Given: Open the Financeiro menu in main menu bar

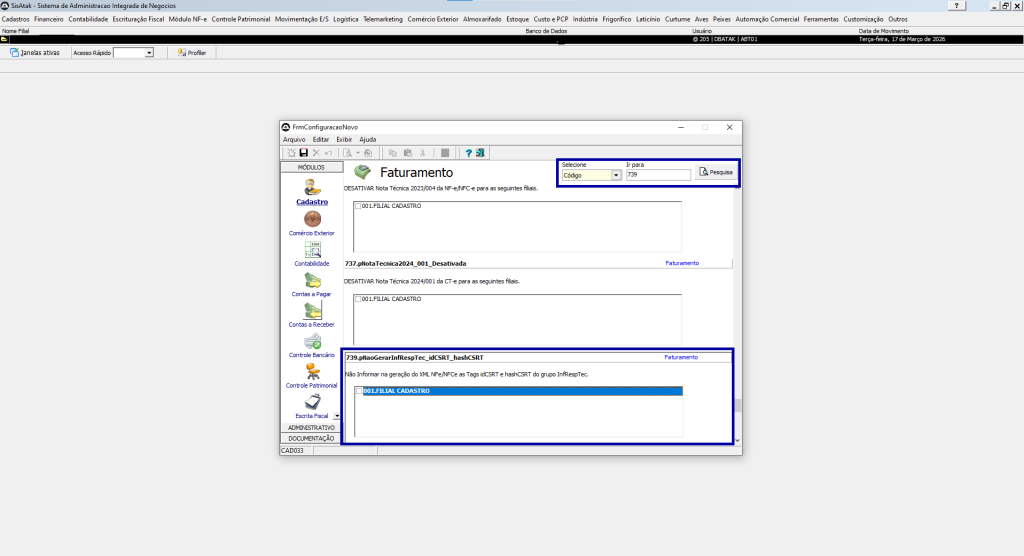Looking at the screenshot, I should coord(48,19).
